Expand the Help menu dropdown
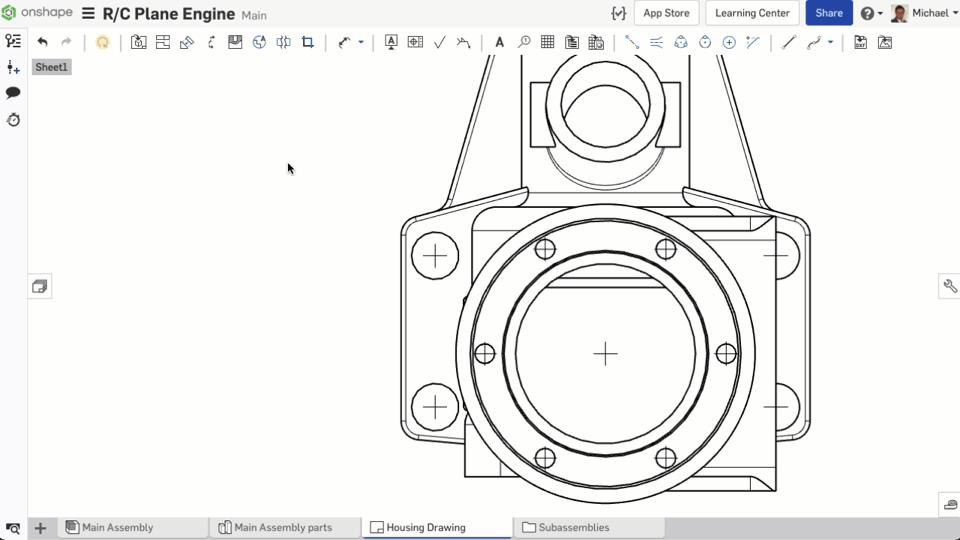 pos(871,13)
